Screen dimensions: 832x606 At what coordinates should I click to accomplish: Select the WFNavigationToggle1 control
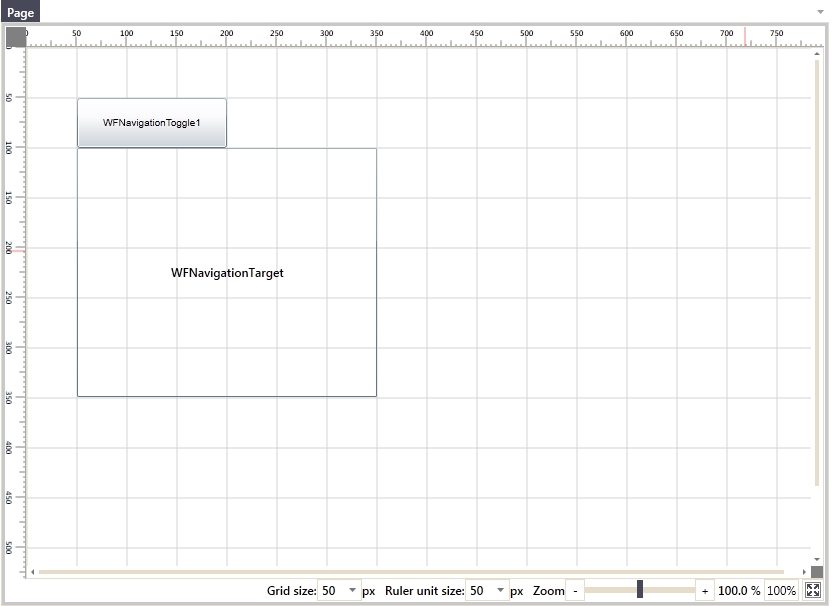[151, 122]
